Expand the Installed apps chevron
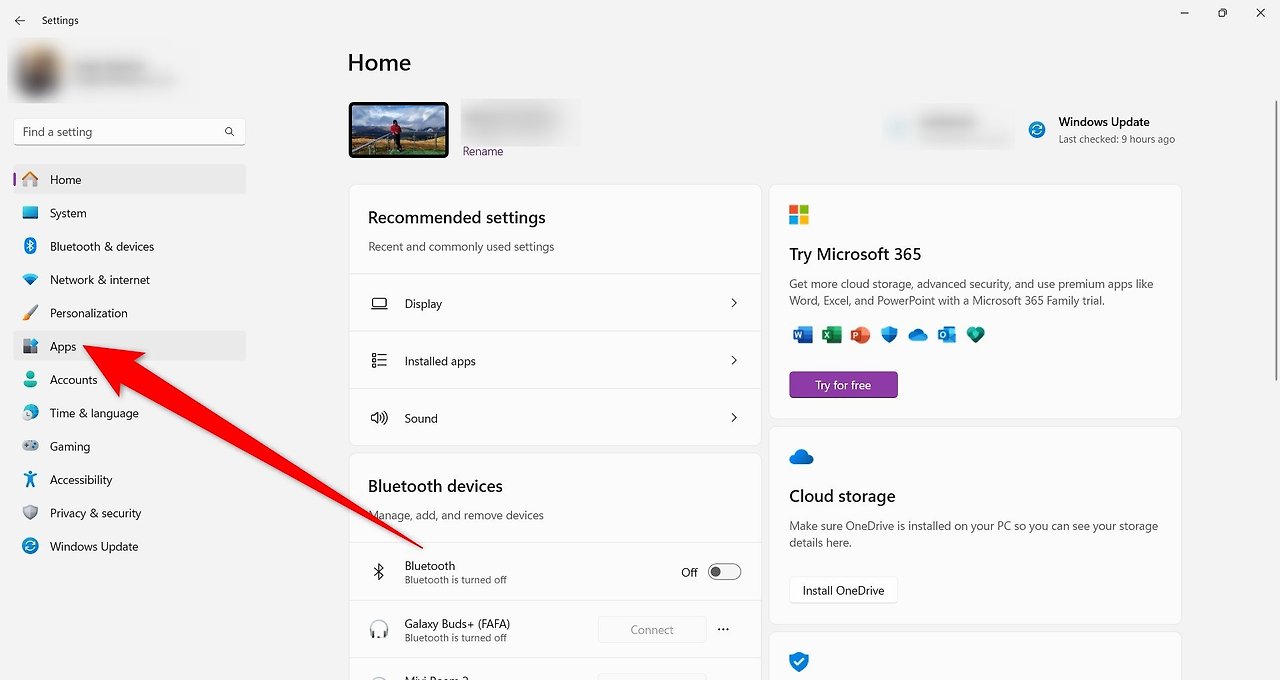The height and width of the screenshot is (680, 1280). tap(734, 360)
